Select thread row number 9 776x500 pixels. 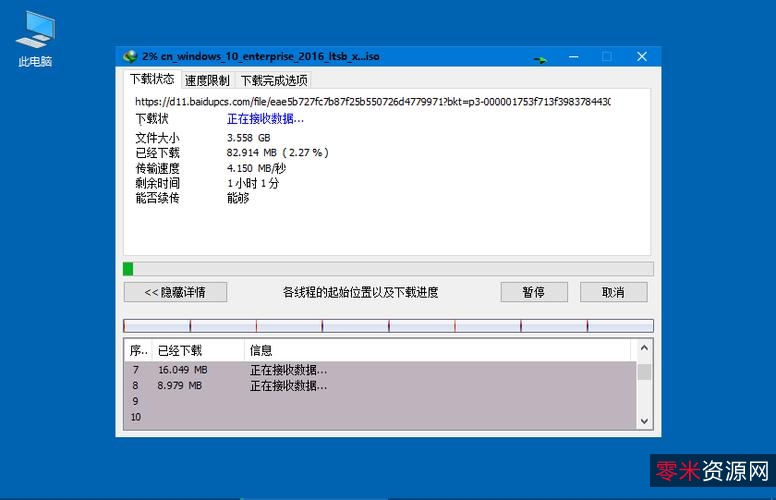pos(380,401)
